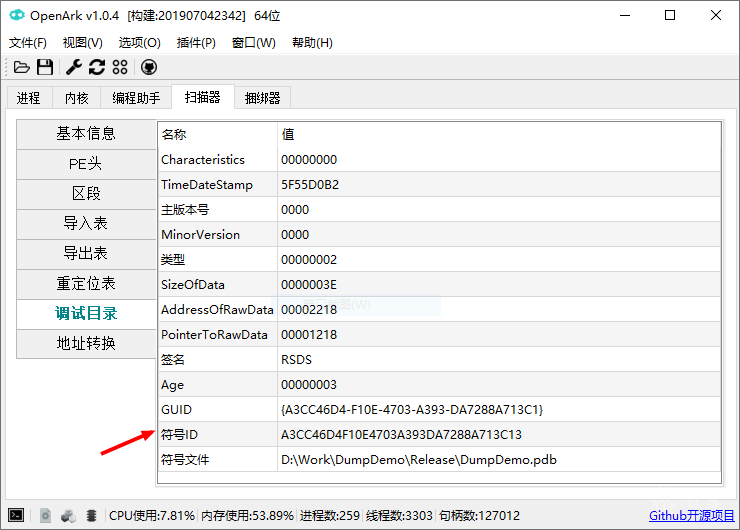Screen dimensions: 740x530
Task: Select the 调试目录 section
Action: 86,314
